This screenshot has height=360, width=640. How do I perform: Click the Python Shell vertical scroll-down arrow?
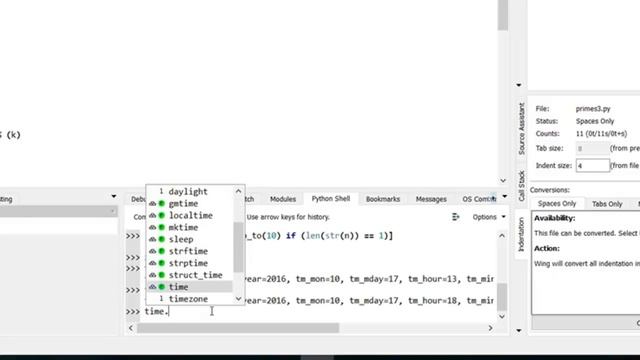click(502, 316)
